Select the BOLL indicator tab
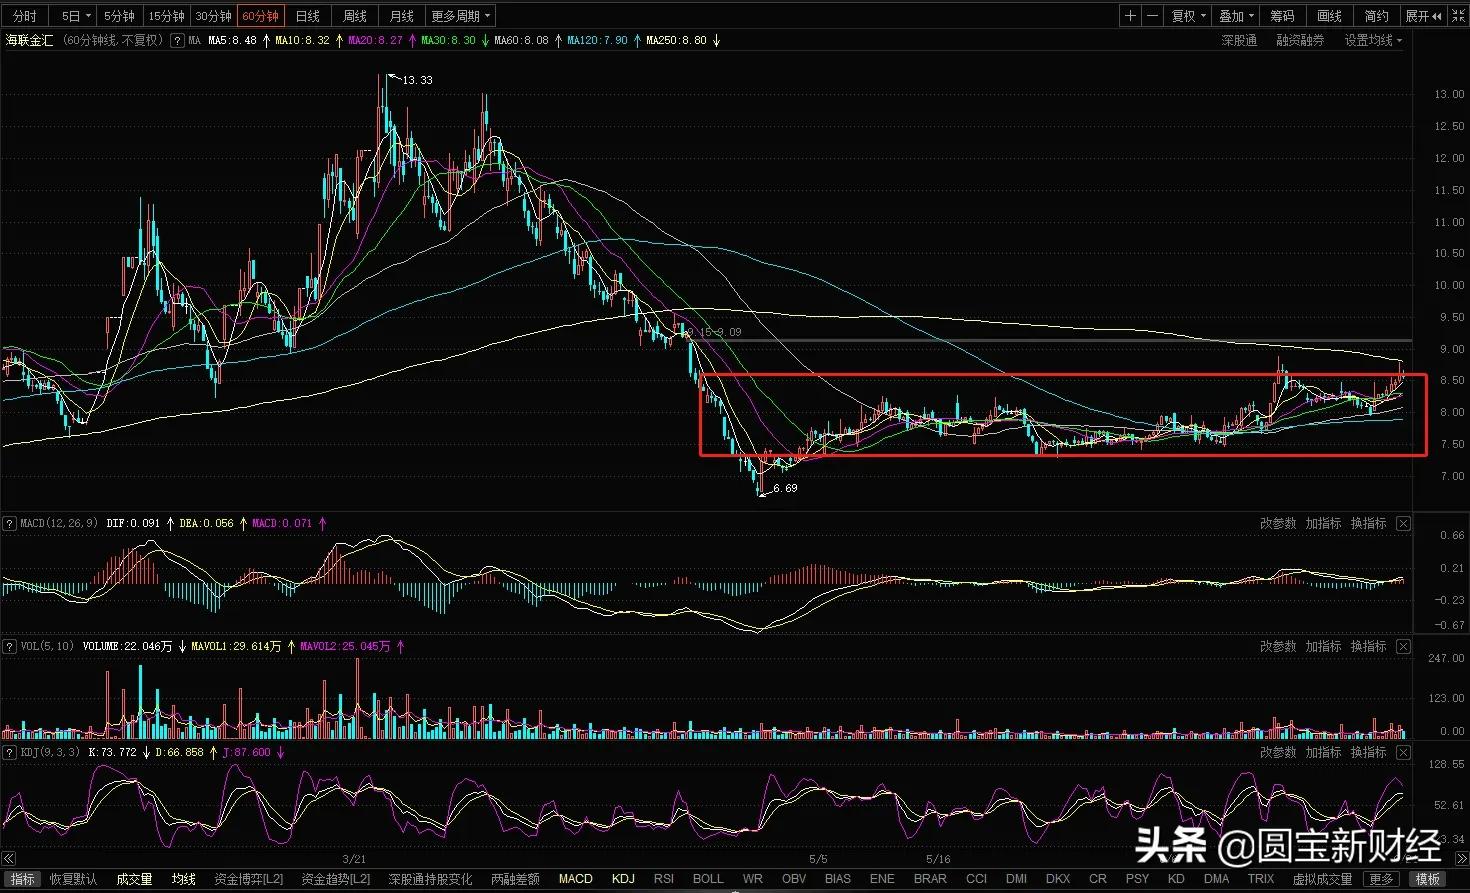1470x893 pixels. click(x=708, y=879)
